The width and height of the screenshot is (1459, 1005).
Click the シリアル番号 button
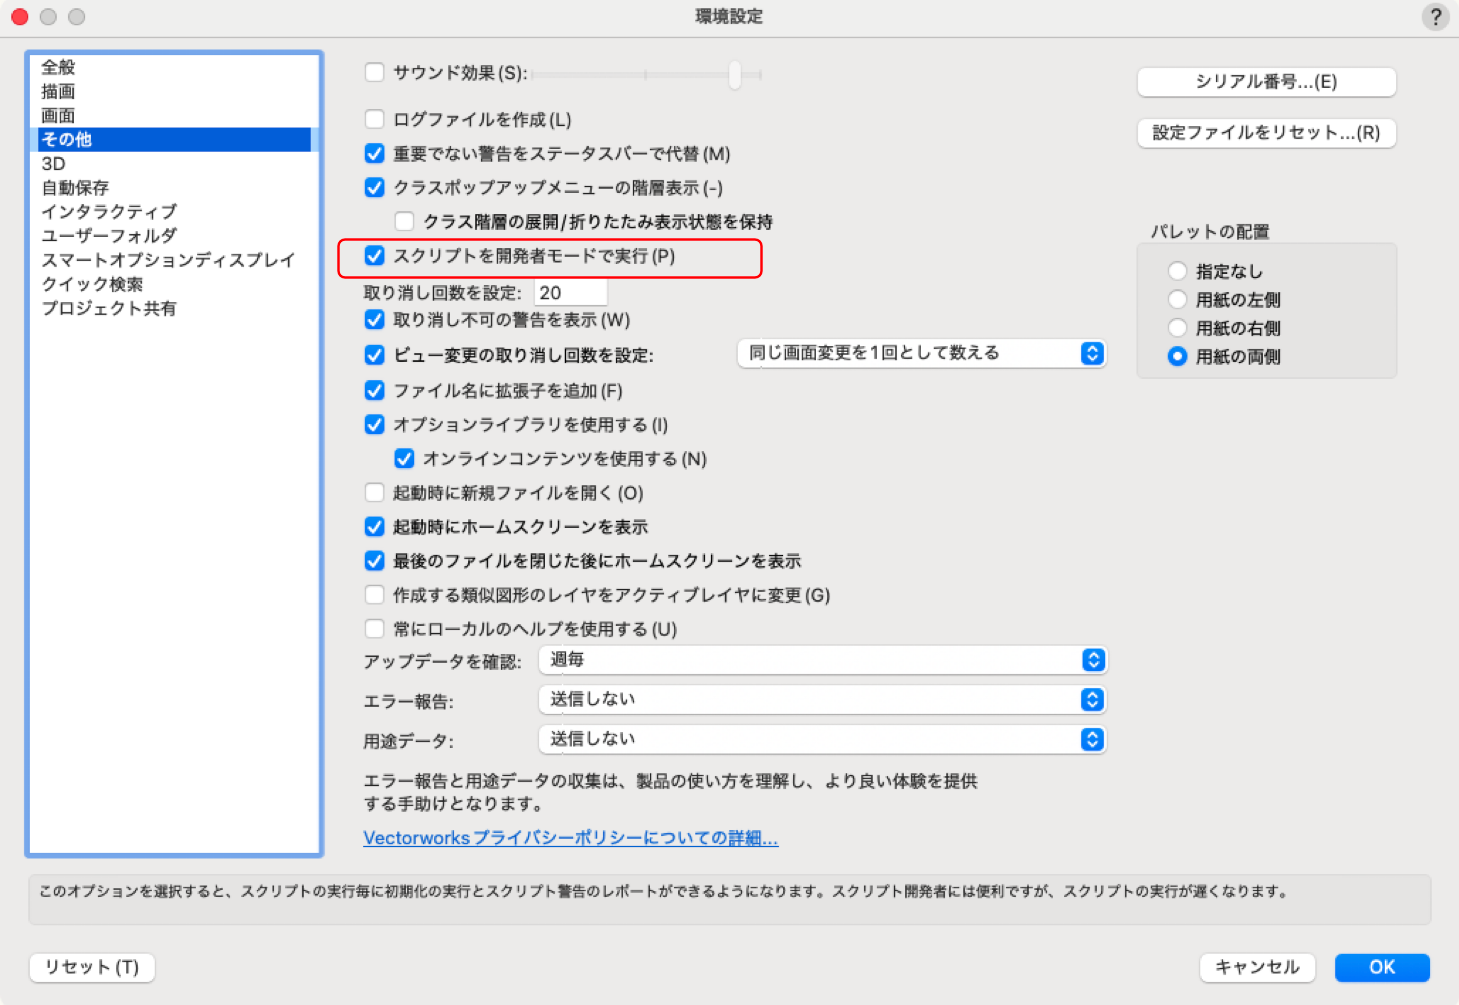[x=1266, y=82]
